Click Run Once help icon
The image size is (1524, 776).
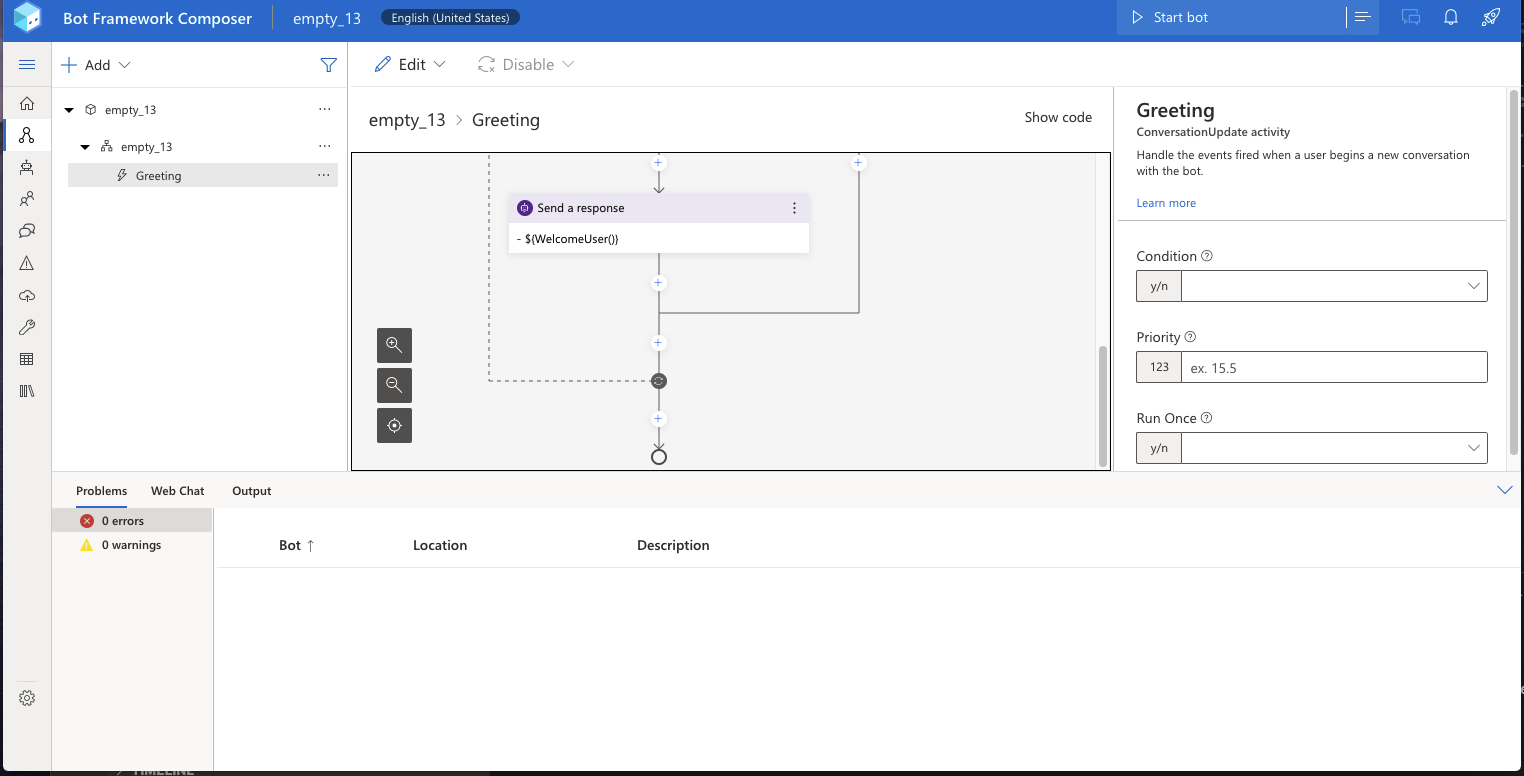point(1206,418)
